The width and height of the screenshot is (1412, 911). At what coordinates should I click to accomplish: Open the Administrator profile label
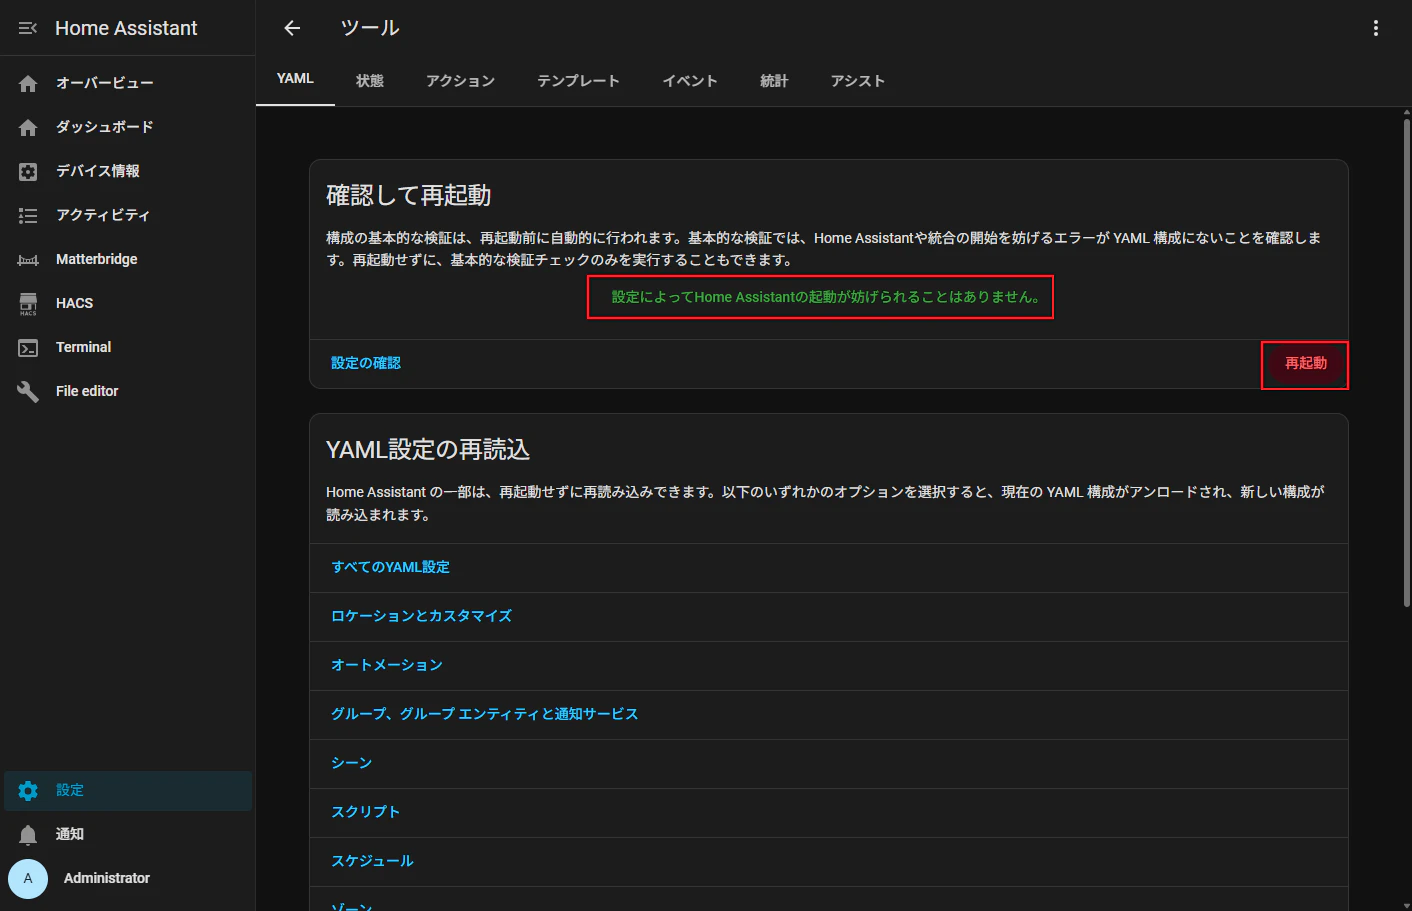click(107, 879)
